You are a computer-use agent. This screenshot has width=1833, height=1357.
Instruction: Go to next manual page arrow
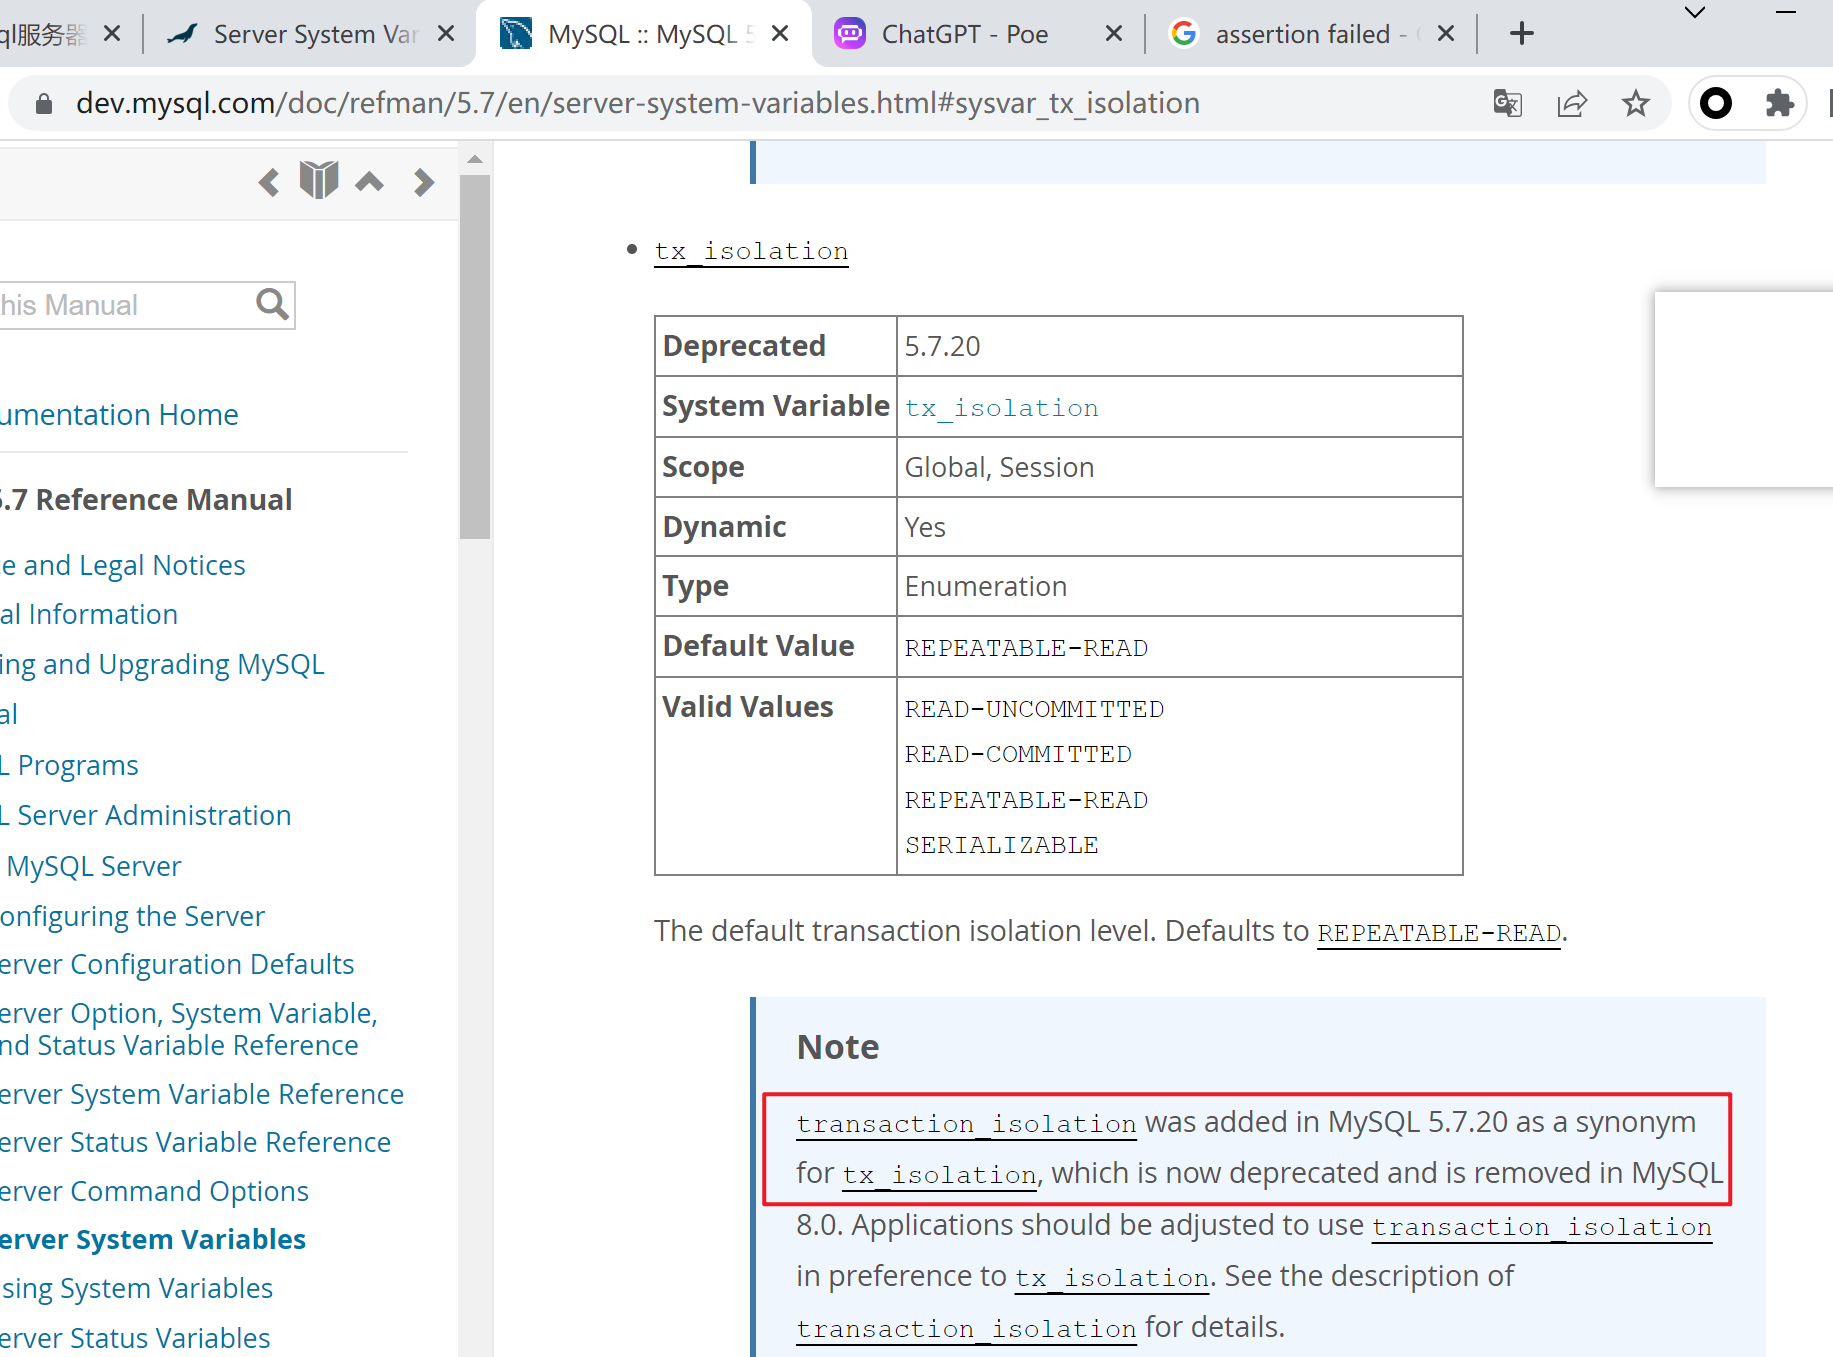click(x=424, y=182)
